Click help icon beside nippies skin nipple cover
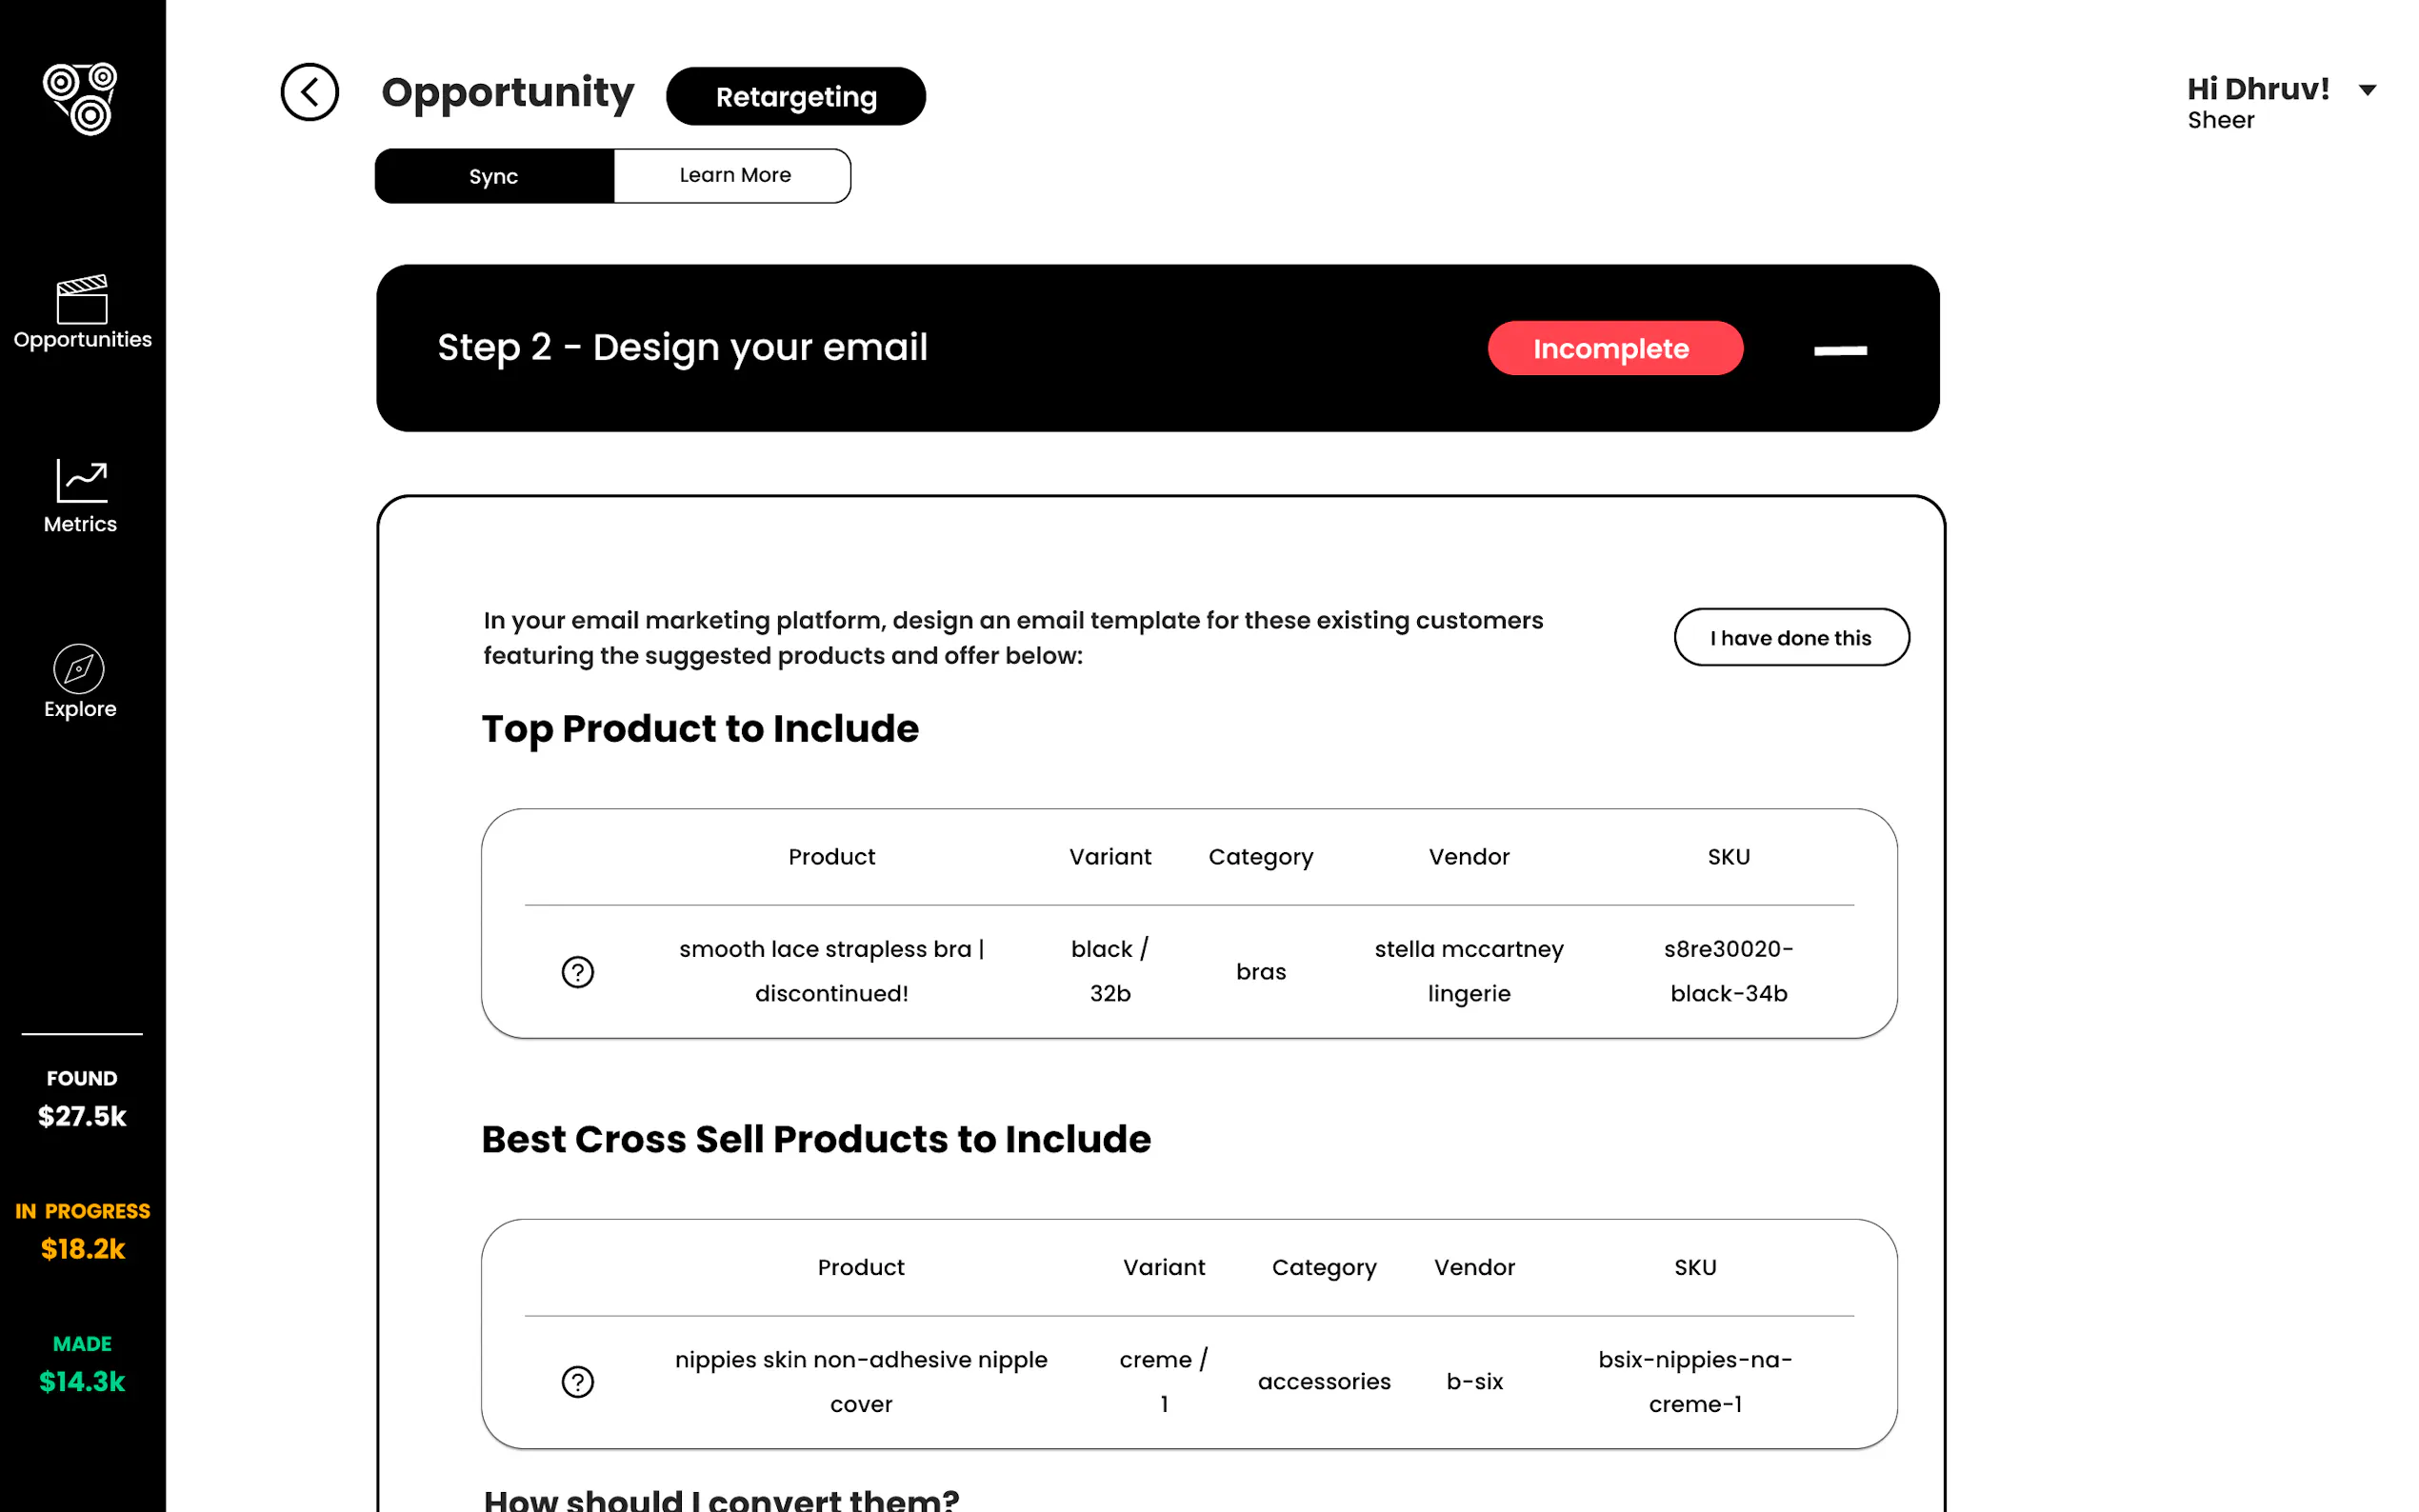 [x=577, y=1382]
